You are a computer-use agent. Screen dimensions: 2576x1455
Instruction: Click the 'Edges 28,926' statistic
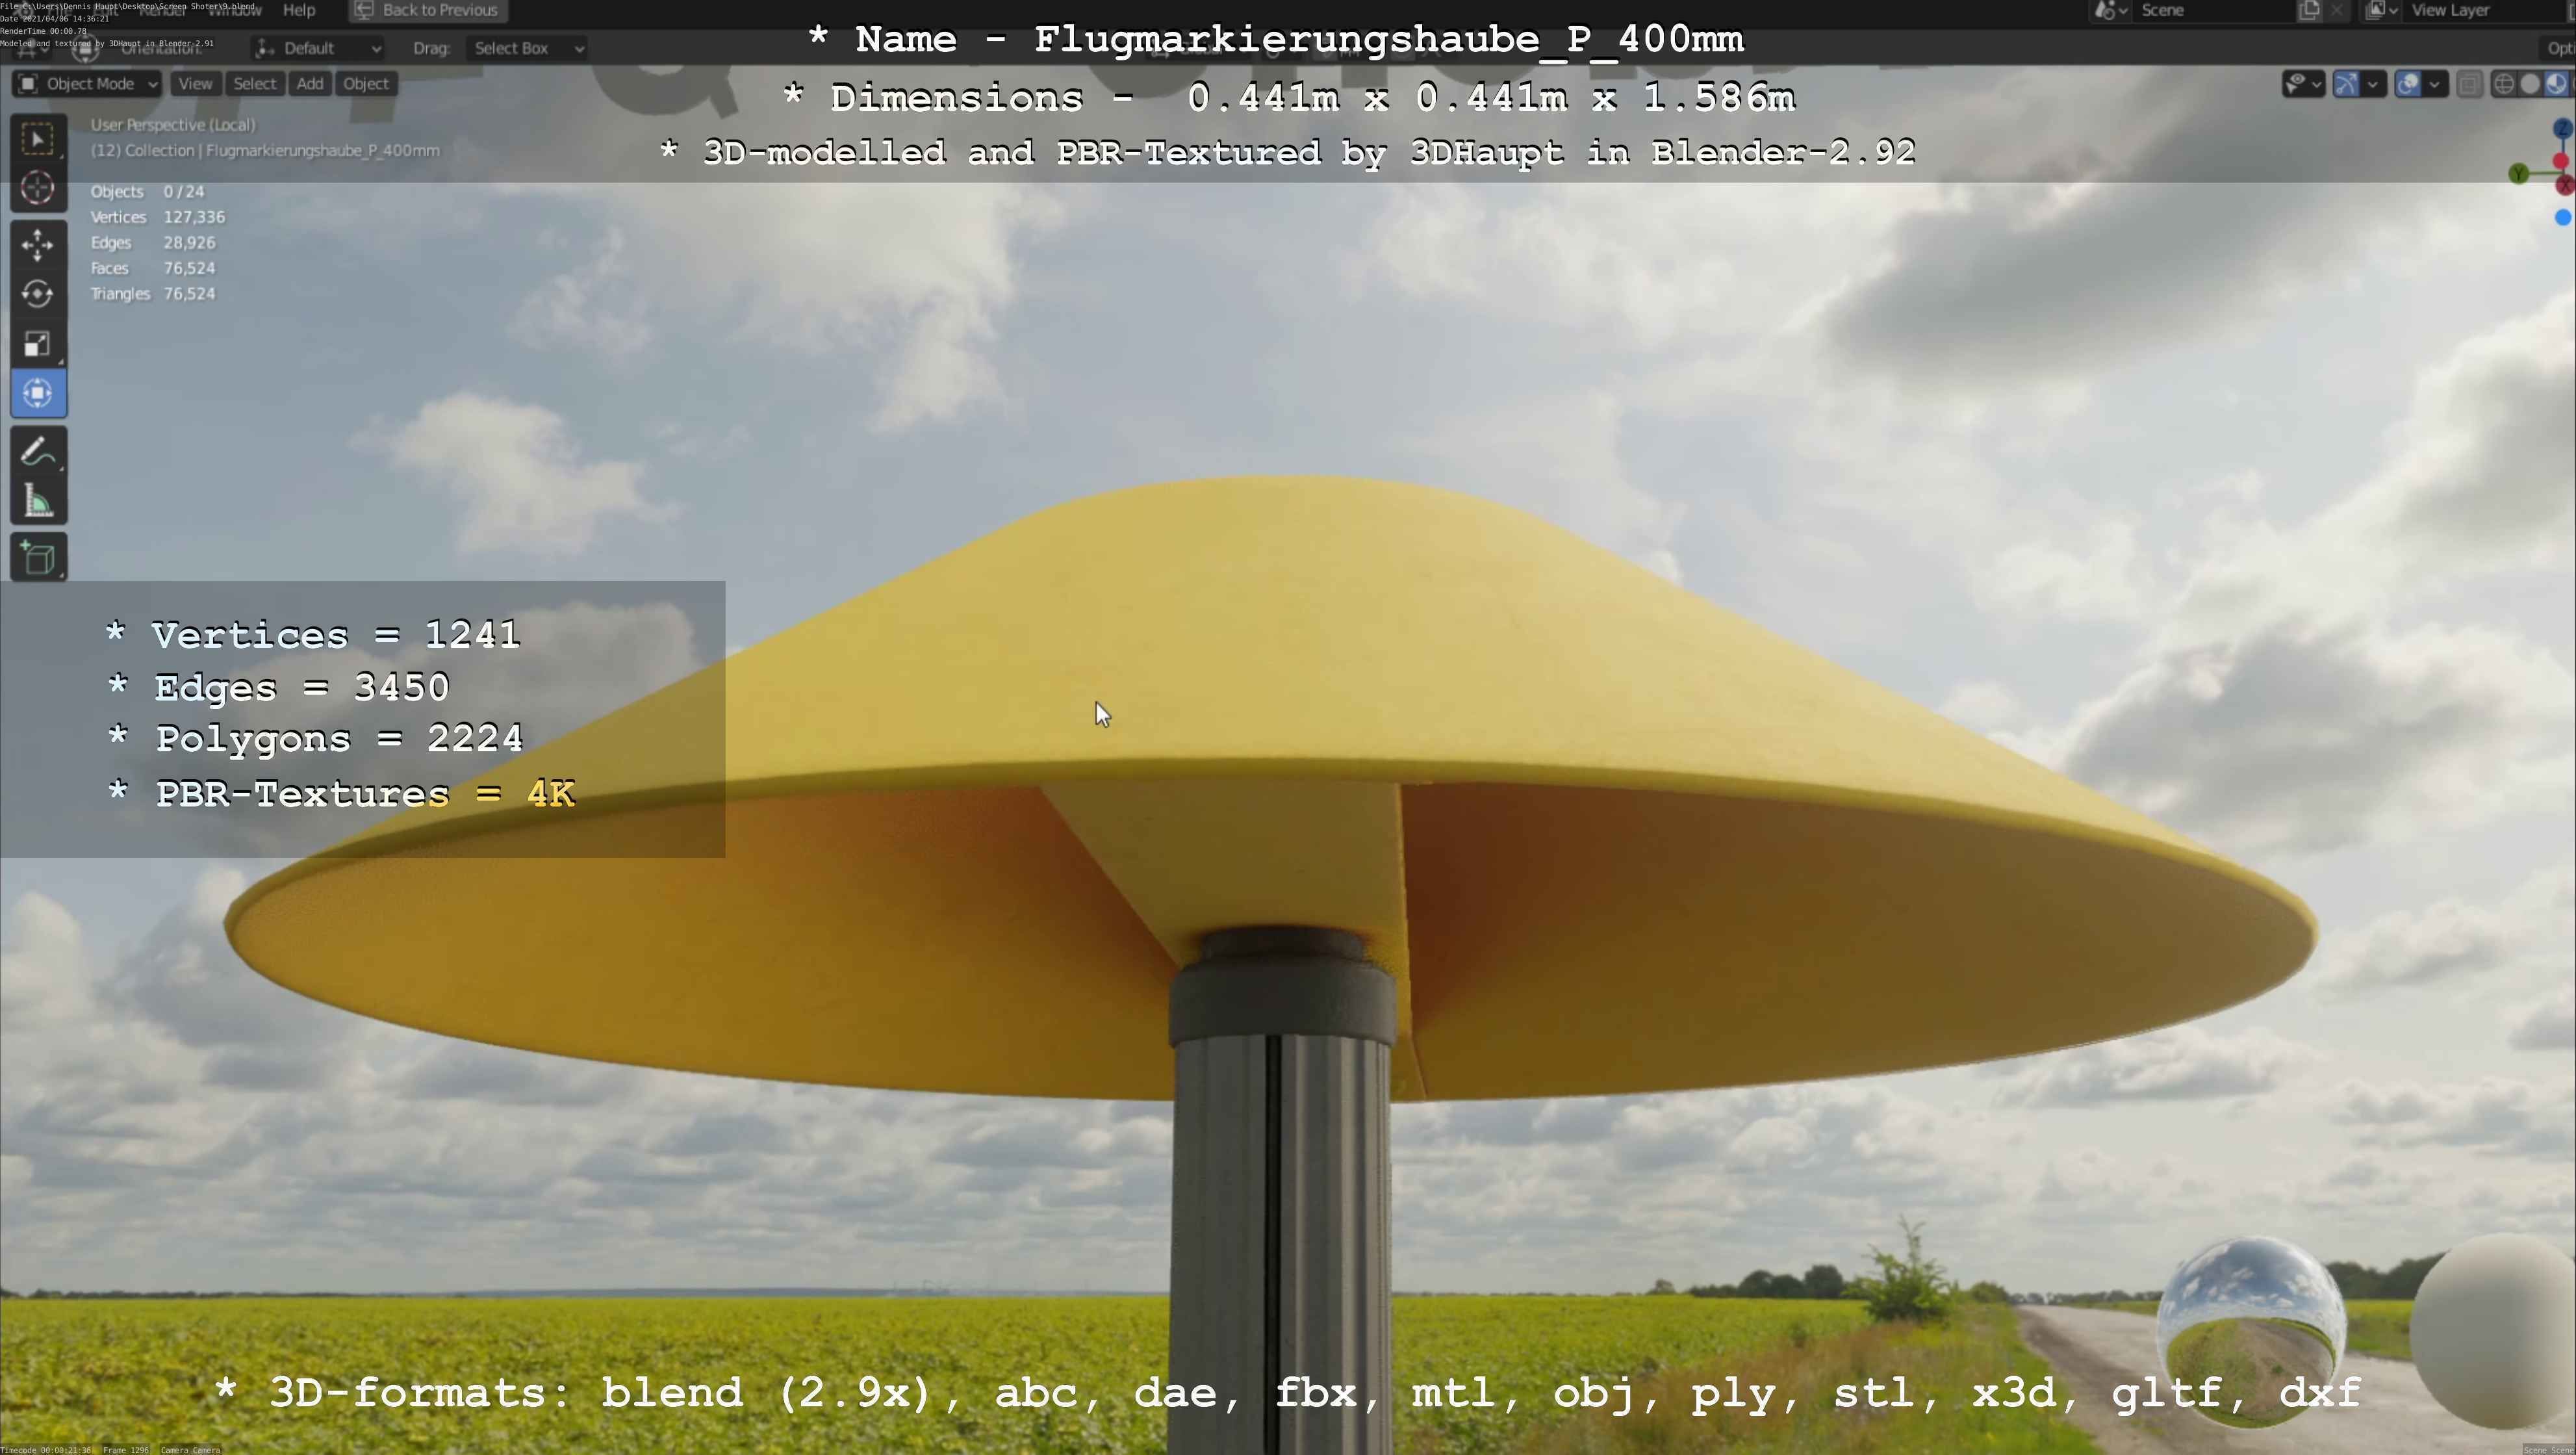[x=153, y=243]
